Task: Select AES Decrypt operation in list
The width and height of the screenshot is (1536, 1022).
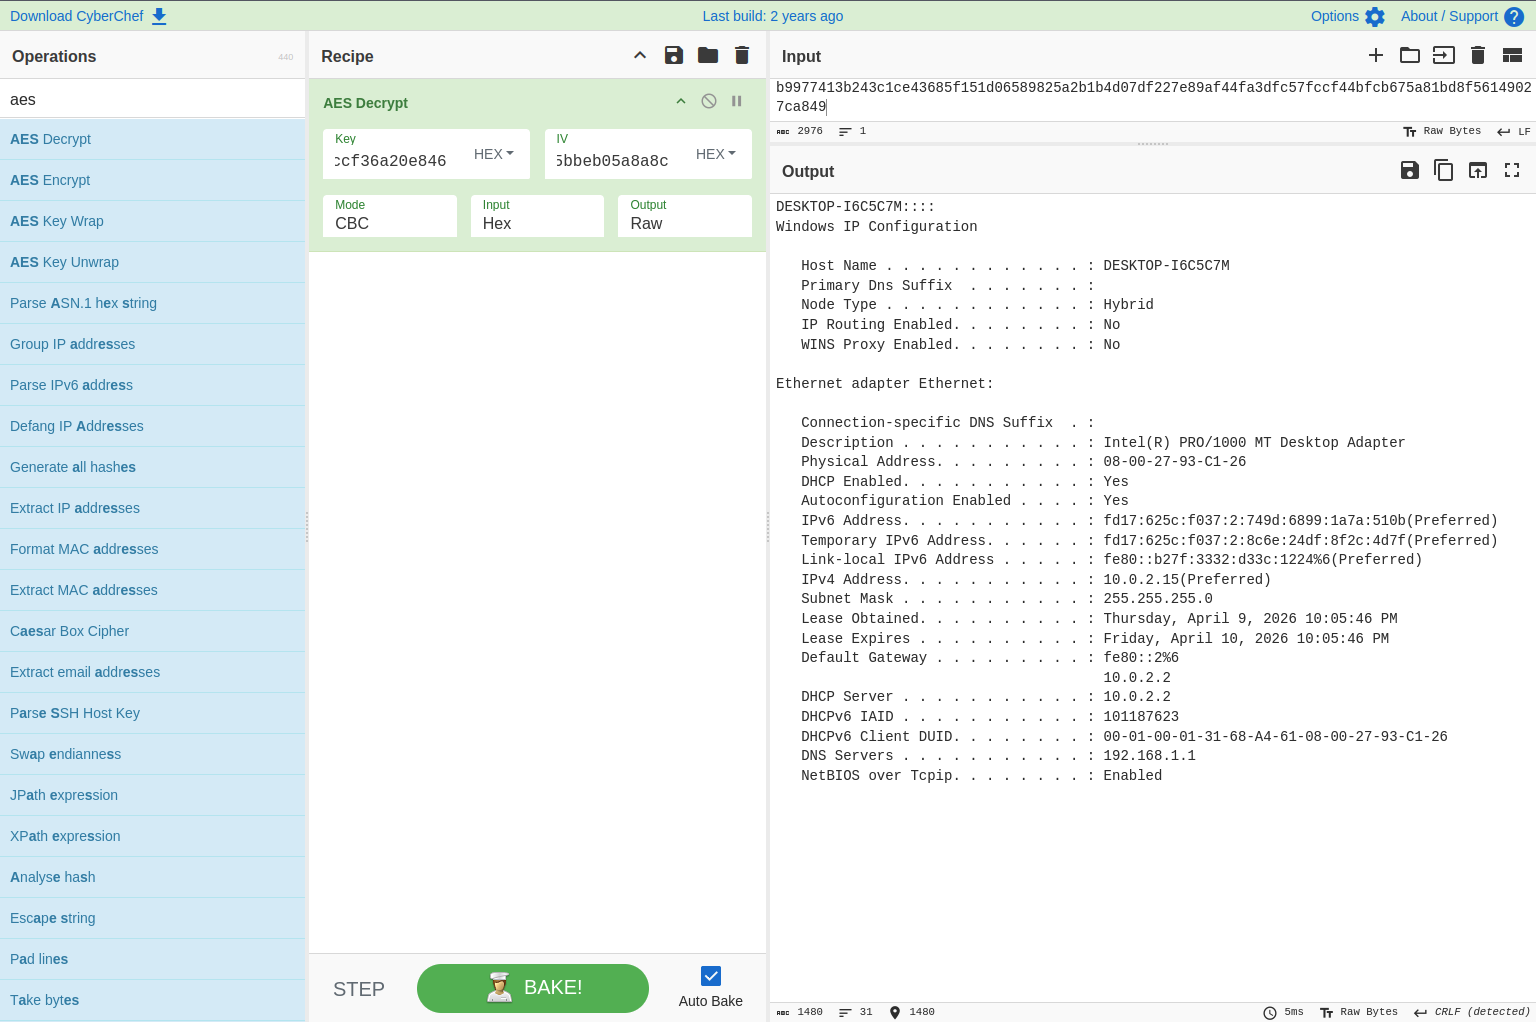Action: [x=152, y=139]
